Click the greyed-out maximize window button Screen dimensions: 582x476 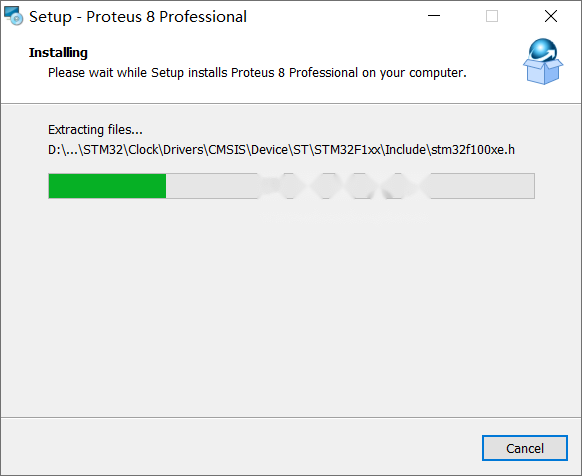[492, 16]
